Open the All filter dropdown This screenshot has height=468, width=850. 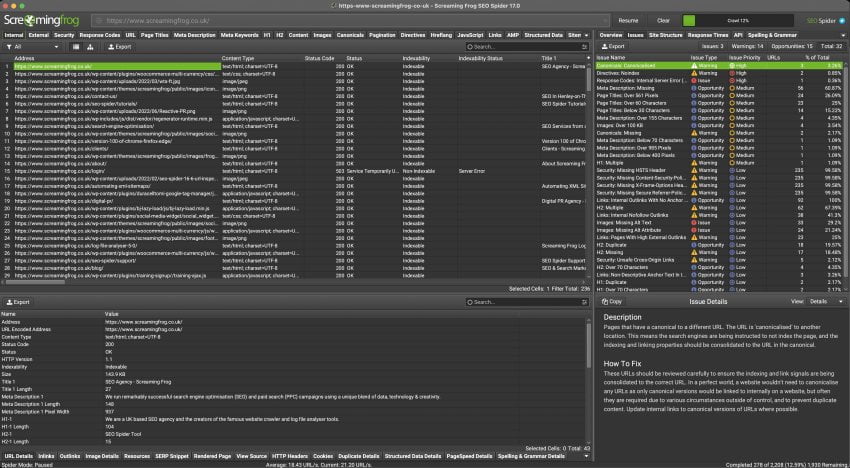point(33,47)
